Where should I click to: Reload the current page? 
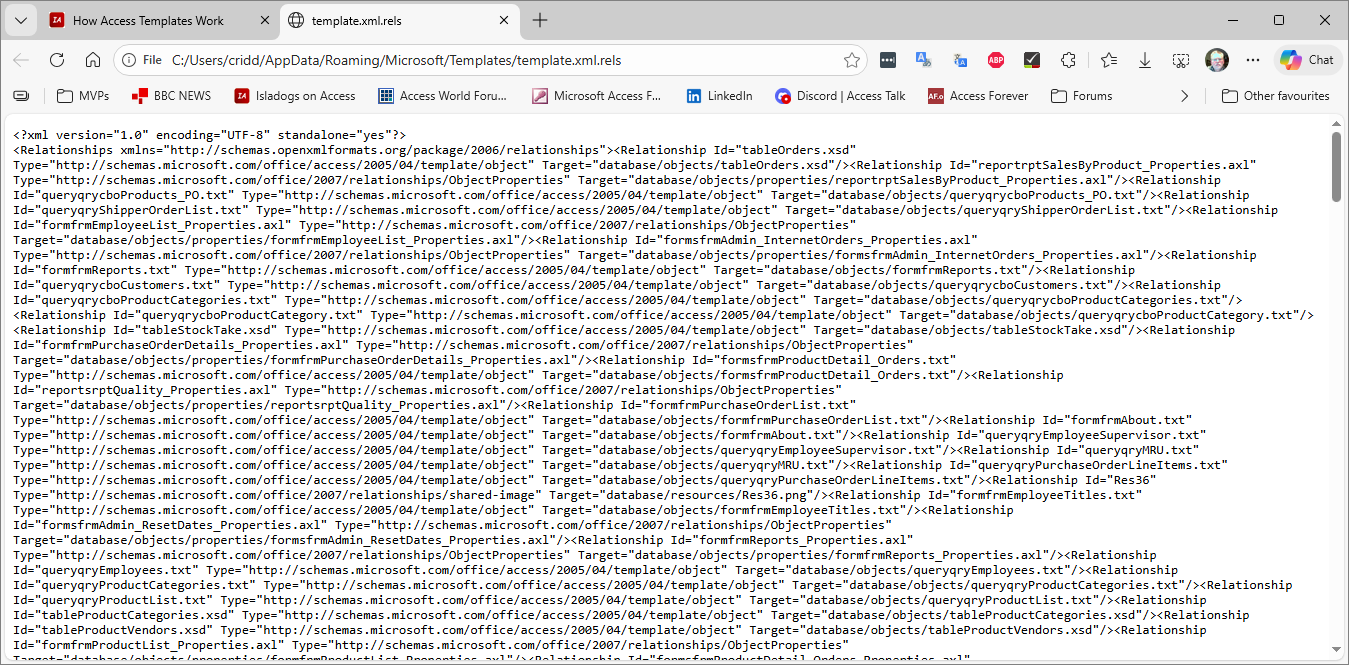[x=57, y=60]
